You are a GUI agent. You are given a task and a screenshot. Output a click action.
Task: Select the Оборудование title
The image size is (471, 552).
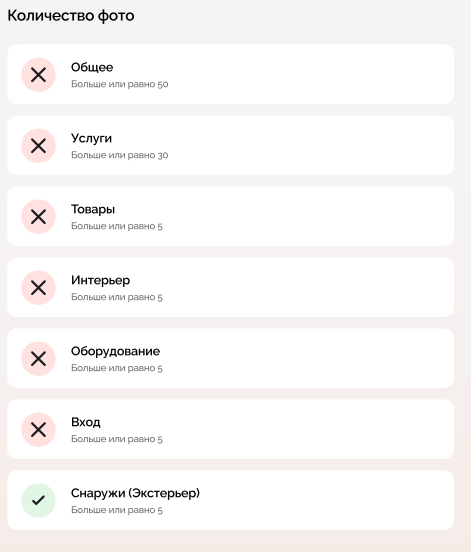coord(115,351)
